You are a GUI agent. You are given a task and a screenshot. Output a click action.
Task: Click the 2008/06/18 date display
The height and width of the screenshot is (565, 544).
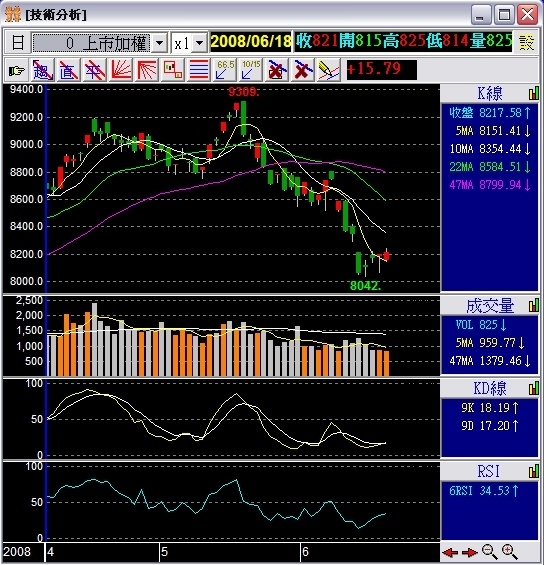(251, 41)
